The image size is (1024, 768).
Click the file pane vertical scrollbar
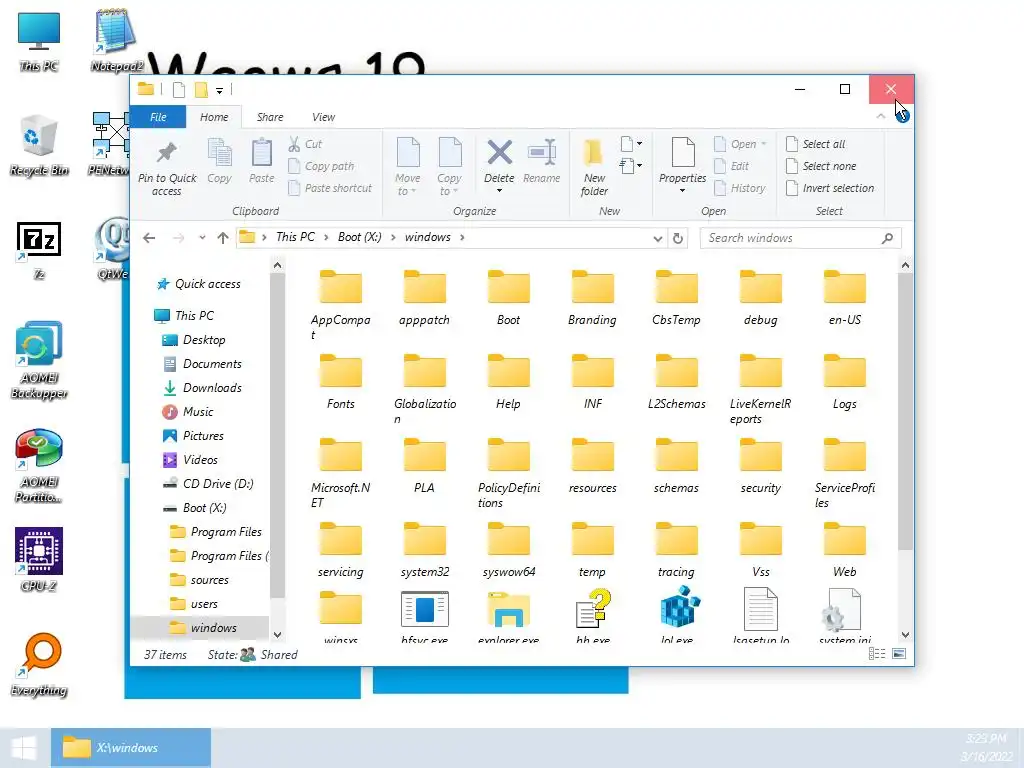[x=905, y=412]
